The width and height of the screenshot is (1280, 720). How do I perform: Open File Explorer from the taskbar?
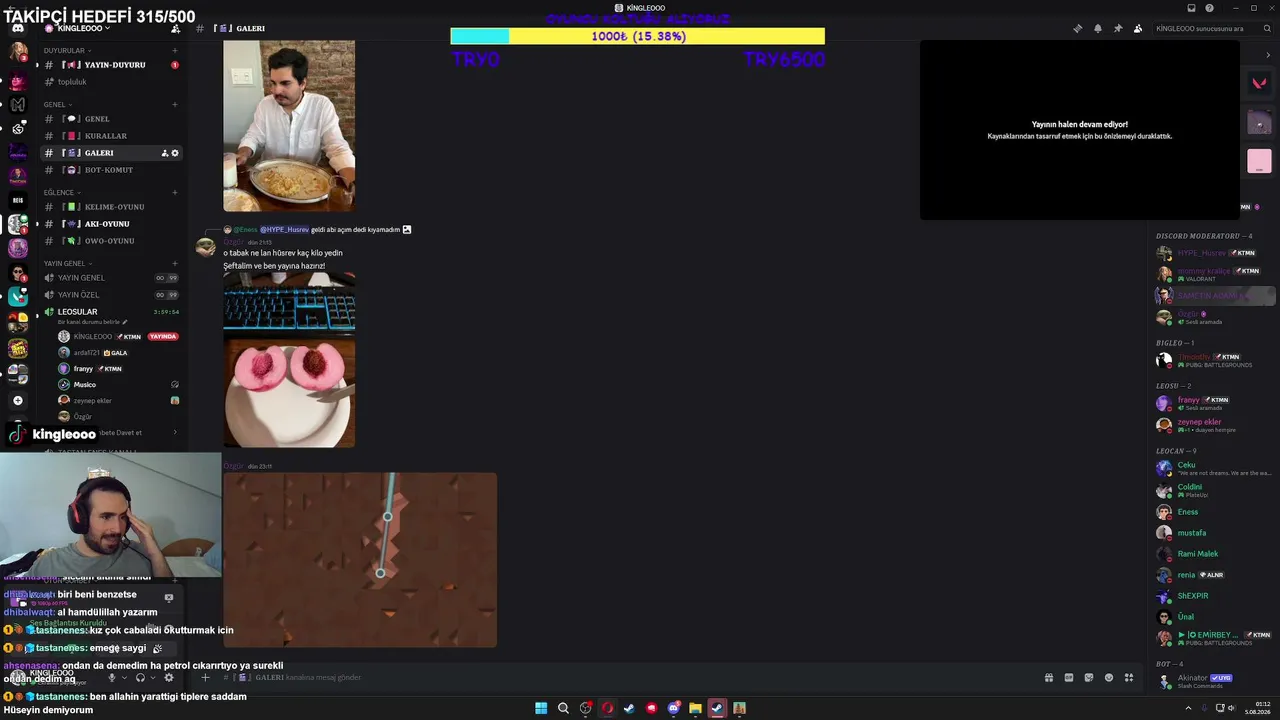(x=695, y=708)
